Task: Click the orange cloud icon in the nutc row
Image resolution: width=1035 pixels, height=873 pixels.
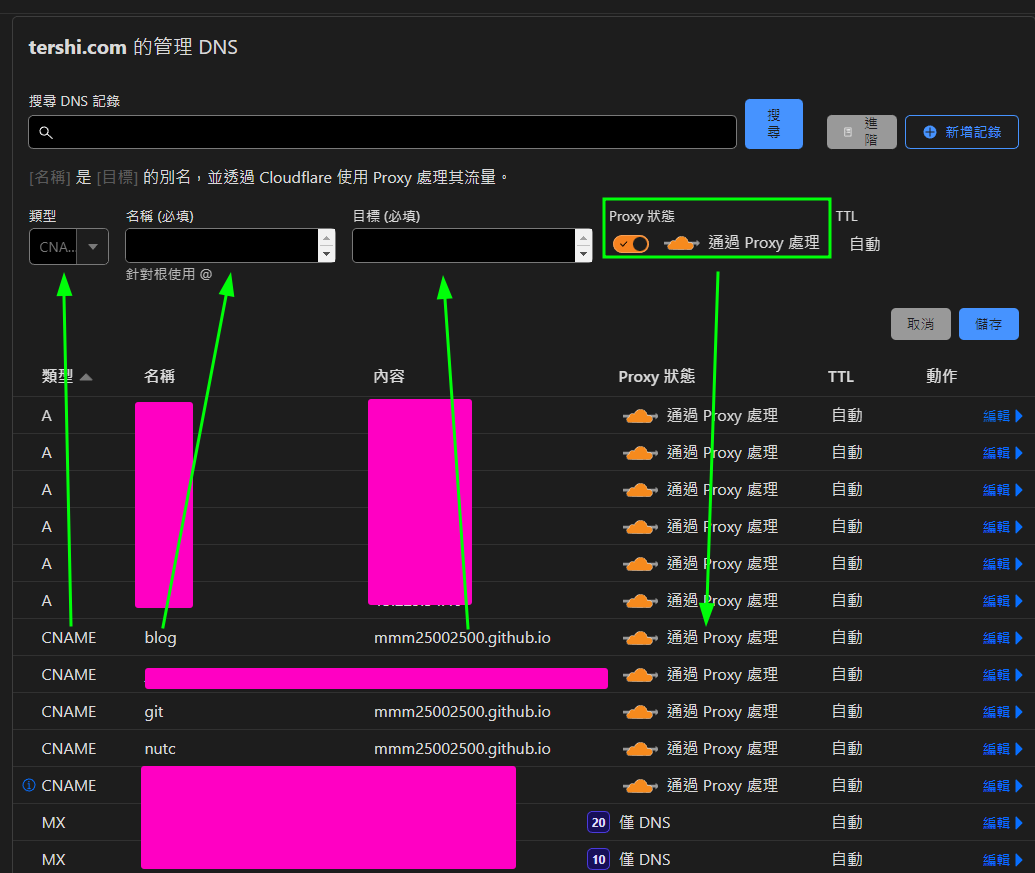Action: coord(640,749)
